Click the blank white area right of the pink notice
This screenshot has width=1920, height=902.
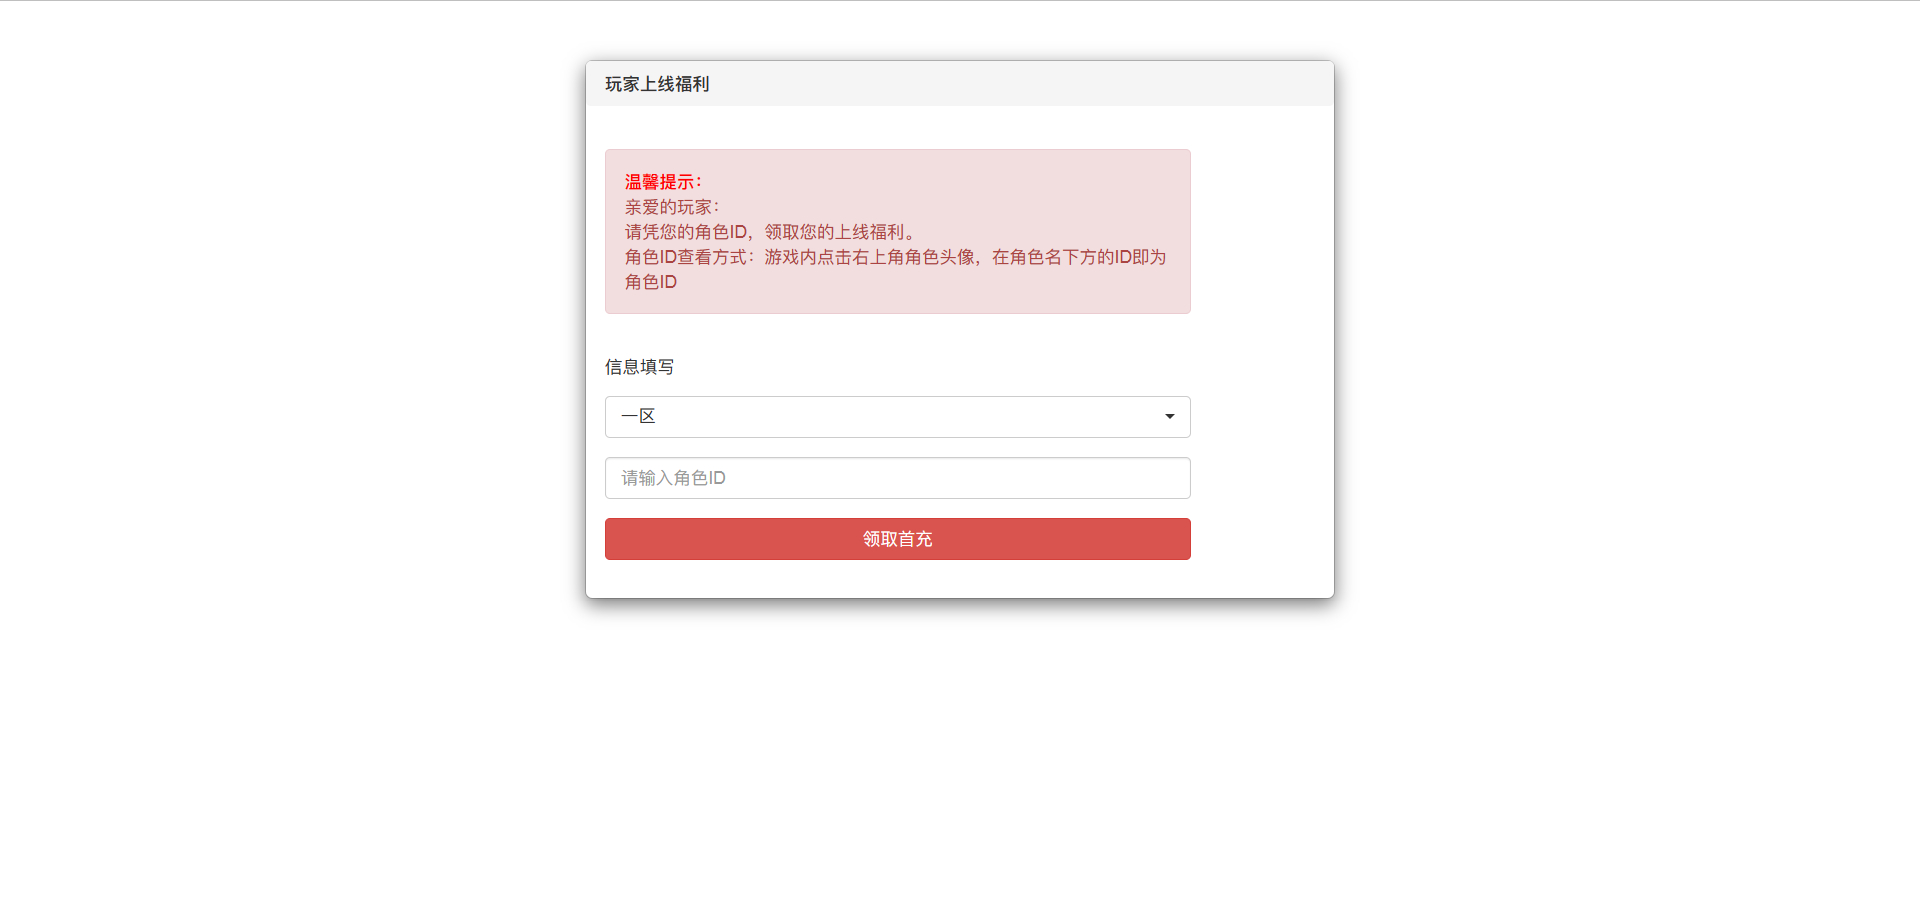tap(1261, 232)
